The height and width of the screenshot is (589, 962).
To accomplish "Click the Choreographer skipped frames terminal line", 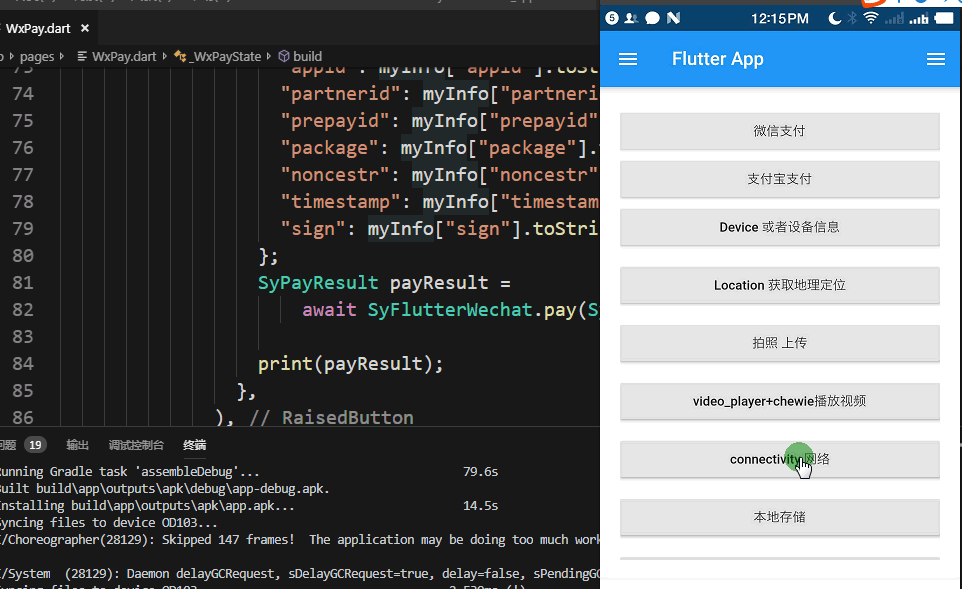I will pyautogui.click(x=299, y=540).
